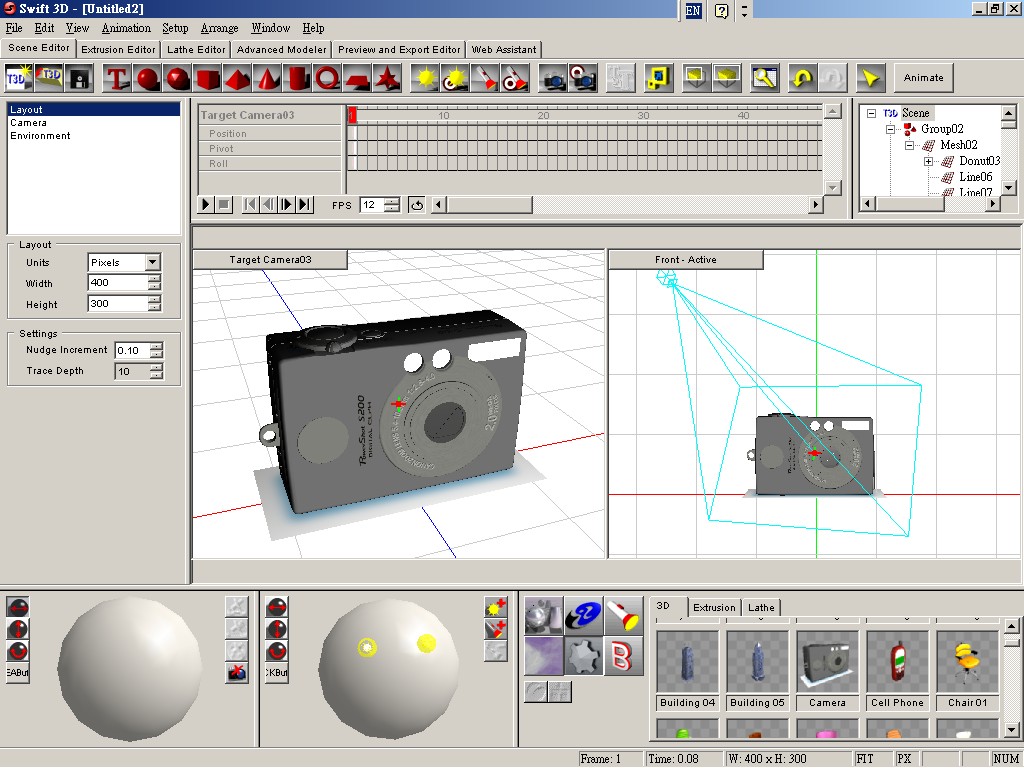Image resolution: width=1024 pixels, height=768 pixels.
Task: Lock spin rotation on object trackball
Action: (x=18, y=651)
